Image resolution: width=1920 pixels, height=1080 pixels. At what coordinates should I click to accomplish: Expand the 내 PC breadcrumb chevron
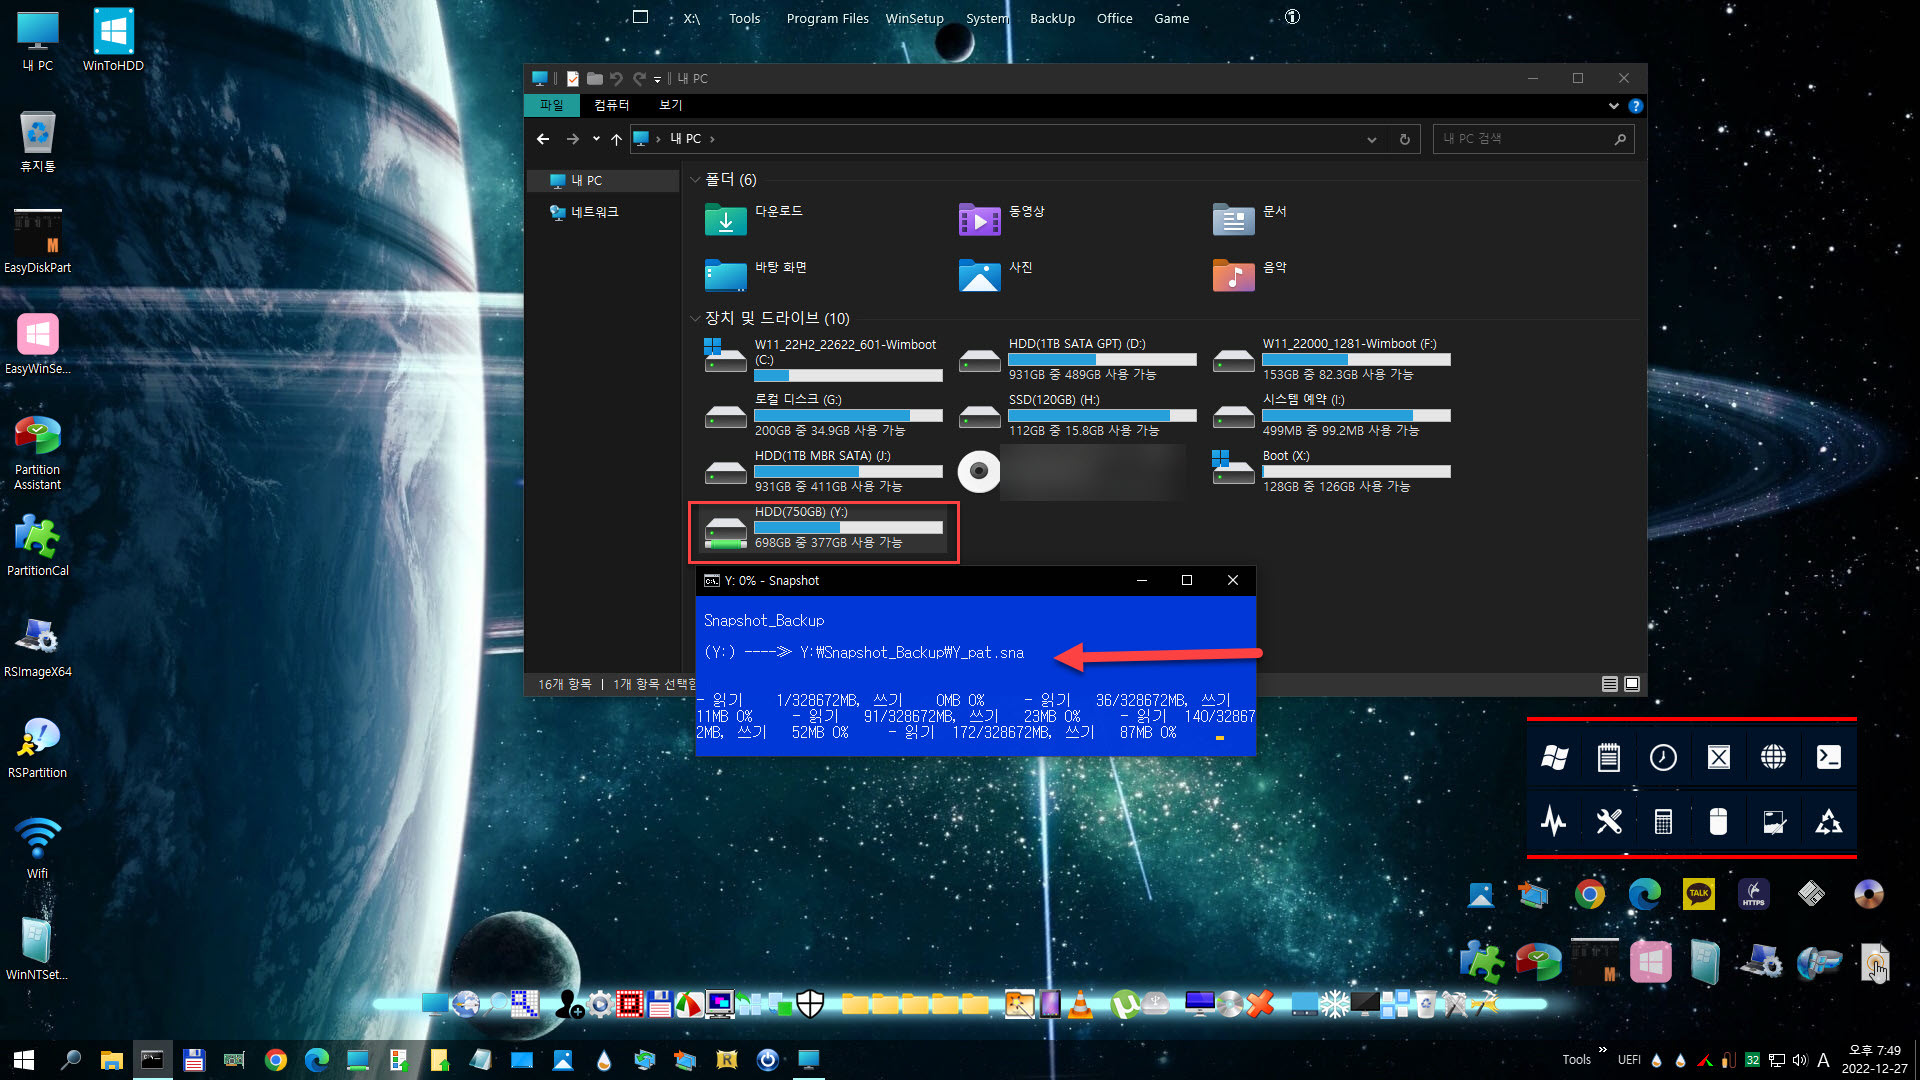point(712,139)
